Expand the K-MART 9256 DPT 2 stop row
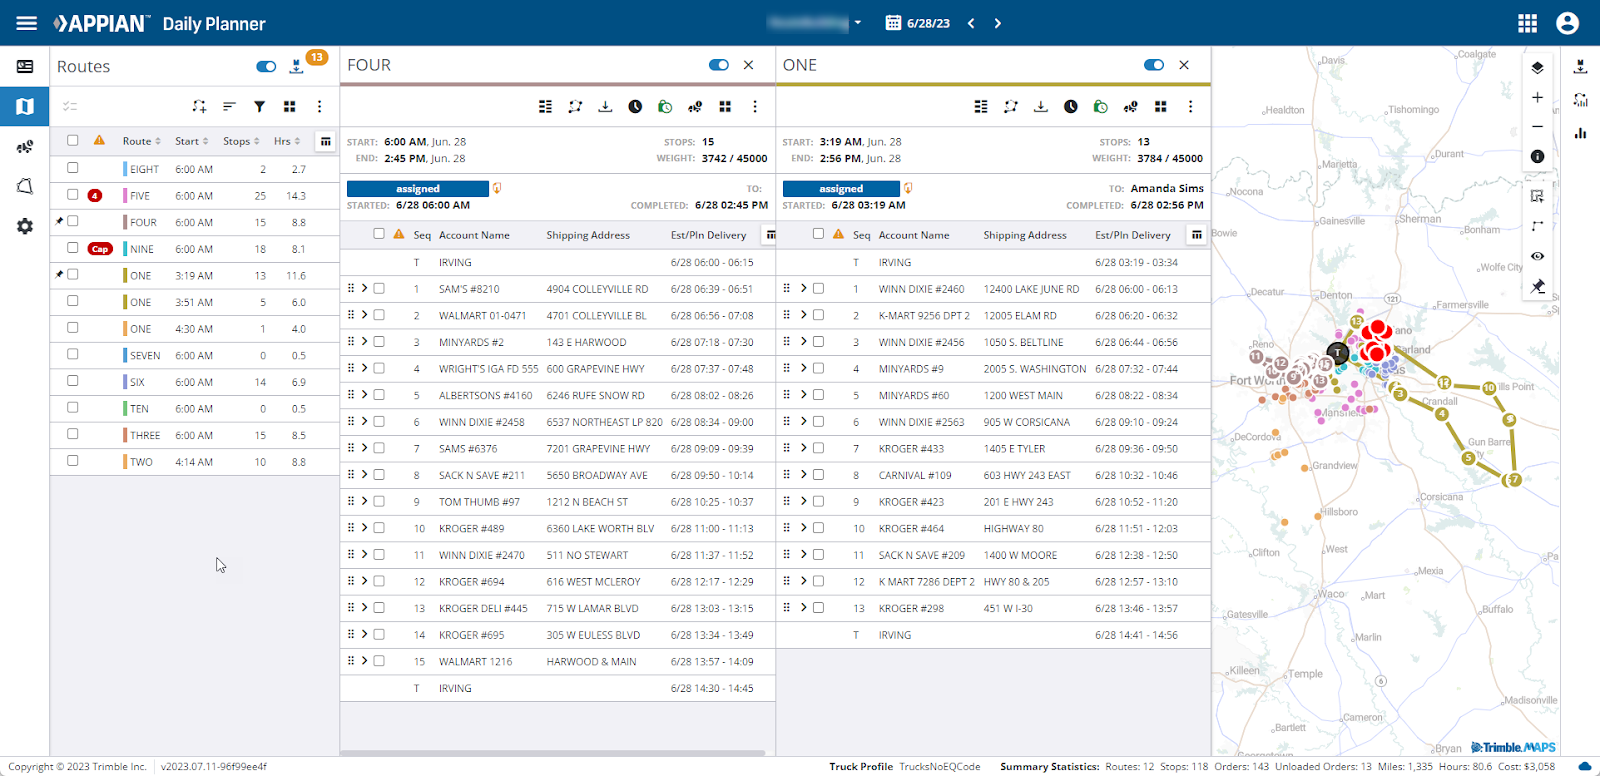The width and height of the screenshot is (1600, 776). pos(803,314)
